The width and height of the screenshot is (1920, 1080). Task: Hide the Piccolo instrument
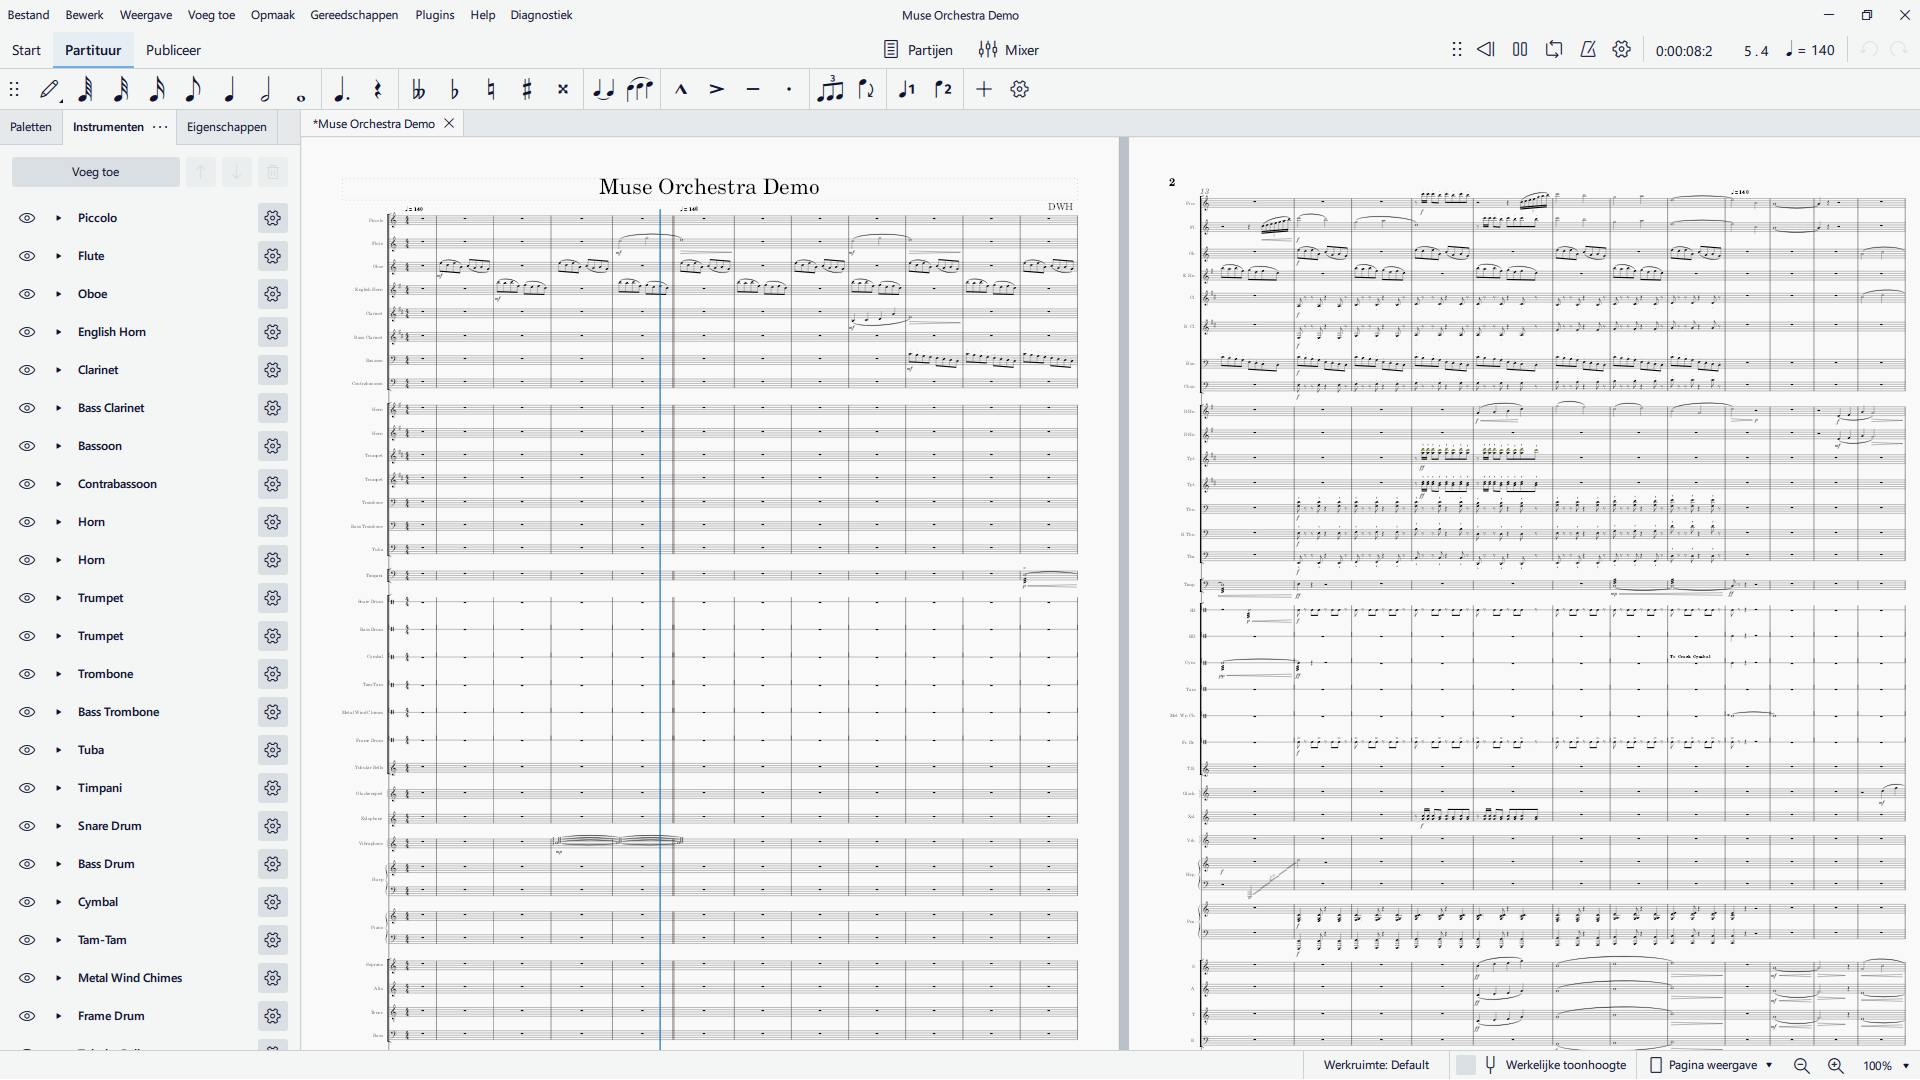tap(27, 218)
